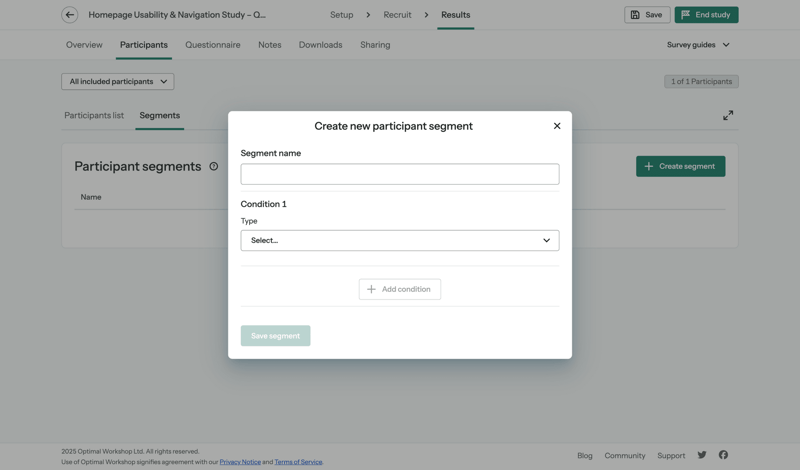Open the Privacy Notice link
This screenshot has width=800, height=470.
pyautogui.click(x=240, y=462)
